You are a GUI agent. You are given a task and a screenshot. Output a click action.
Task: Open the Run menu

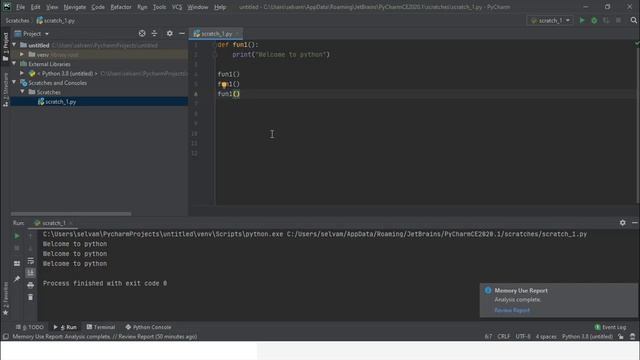click(142, 7)
